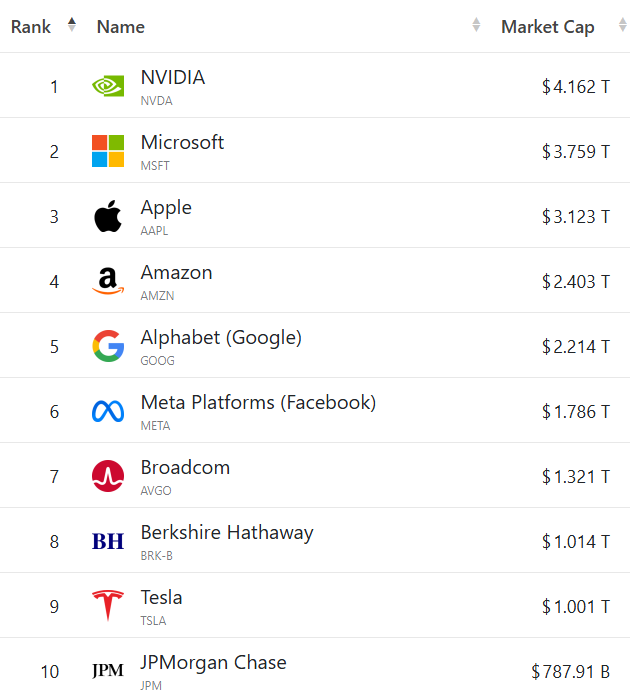Click Tesla's $1.001 T market cap

coord(575,606)
